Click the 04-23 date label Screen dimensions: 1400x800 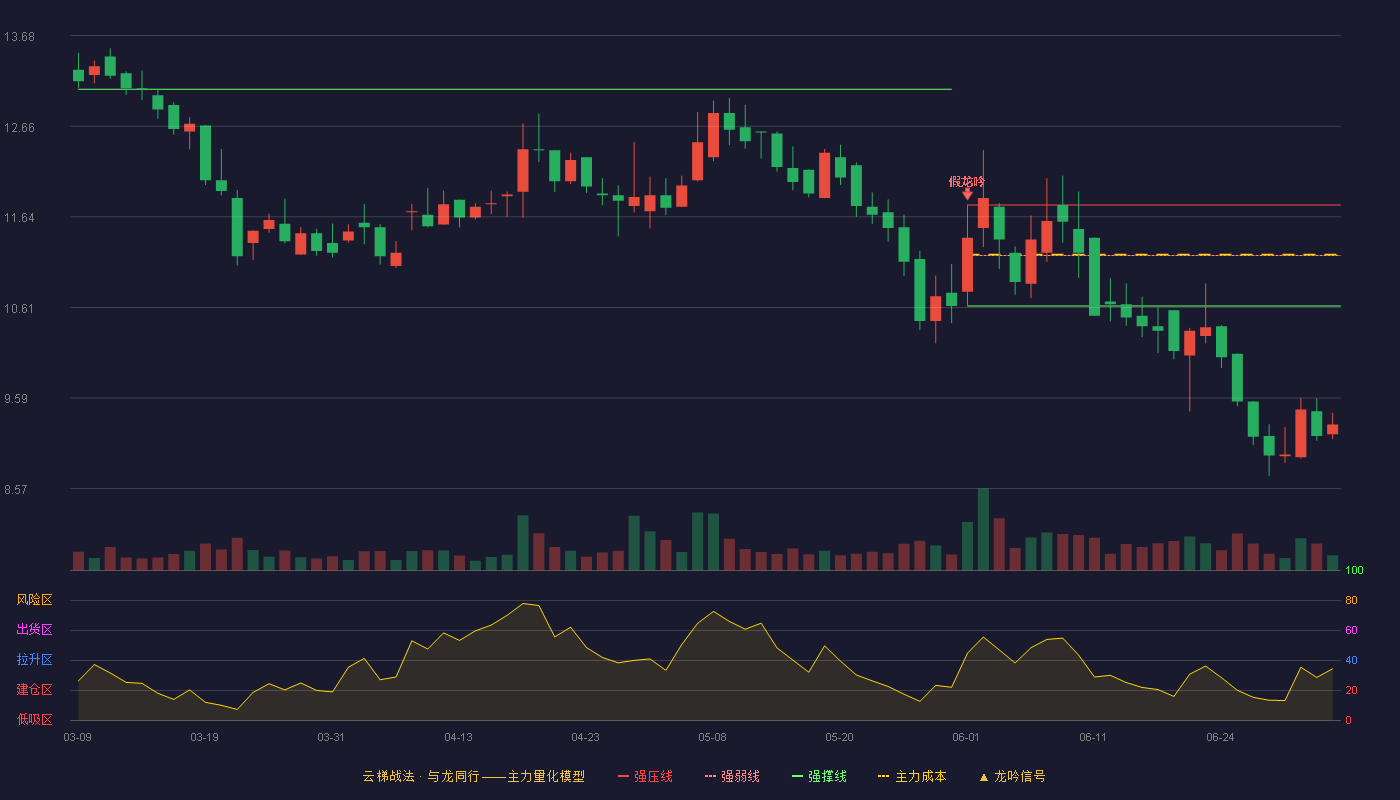coord(585,737)
